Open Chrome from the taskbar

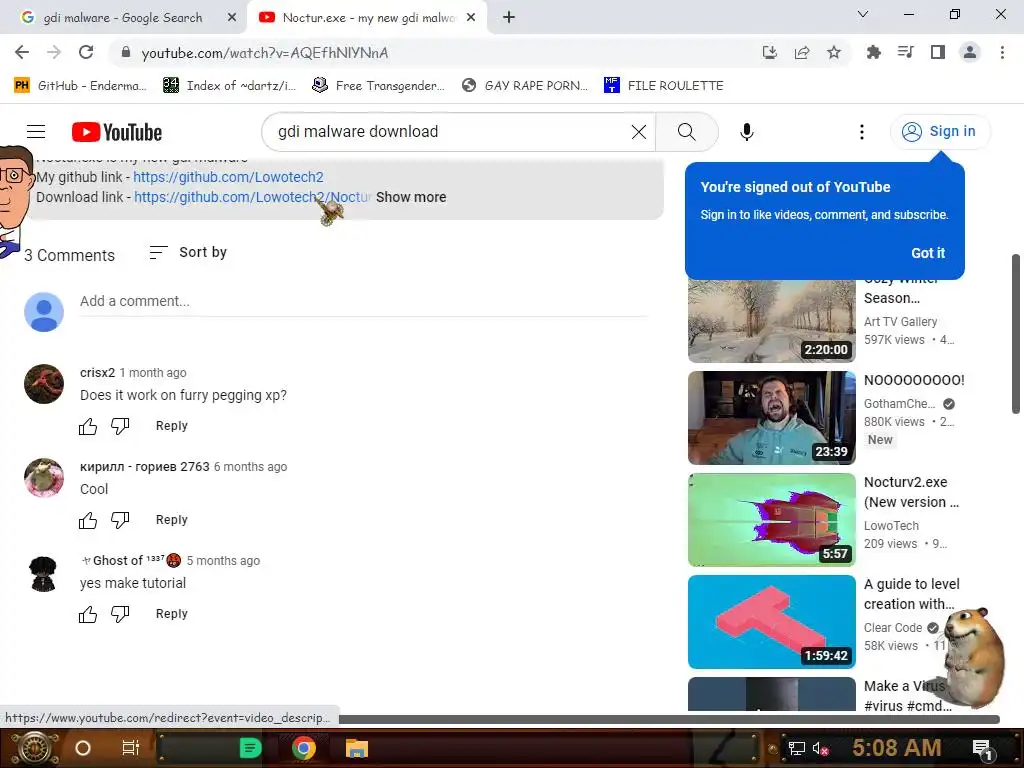point(304,748)
